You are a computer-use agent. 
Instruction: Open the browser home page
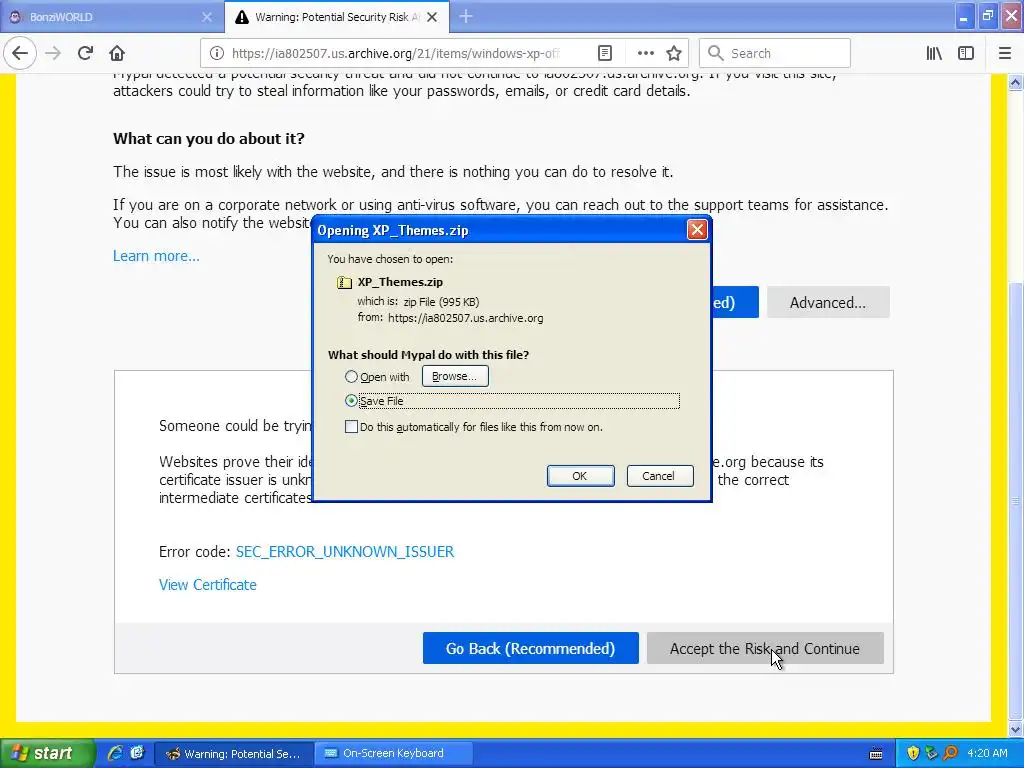117,53
